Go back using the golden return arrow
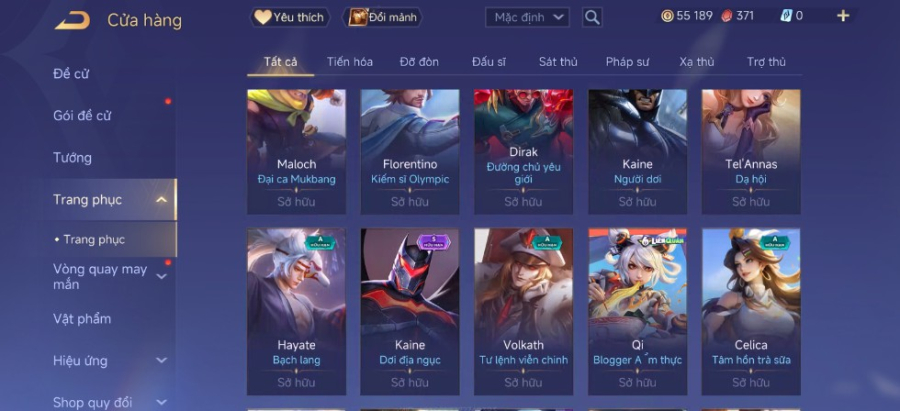Image resolution: width=900 pixels, height=411 pixels. [72, 20]
